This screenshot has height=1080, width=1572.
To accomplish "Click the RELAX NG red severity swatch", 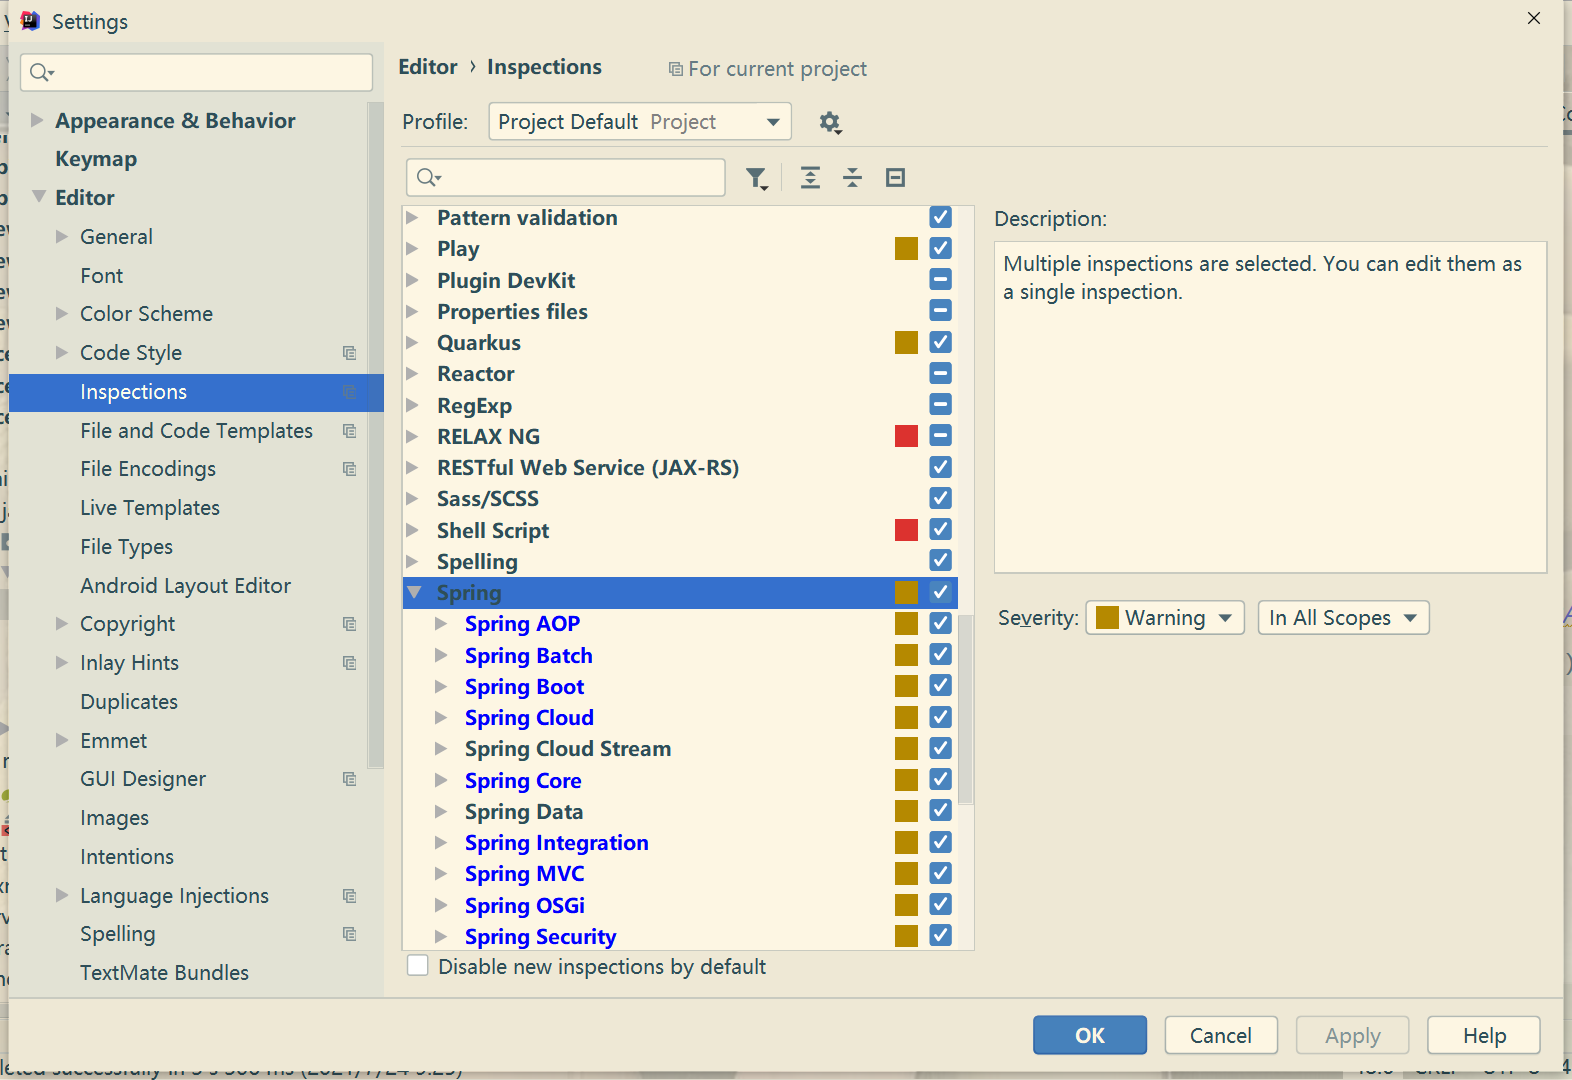I will (907, 436).
